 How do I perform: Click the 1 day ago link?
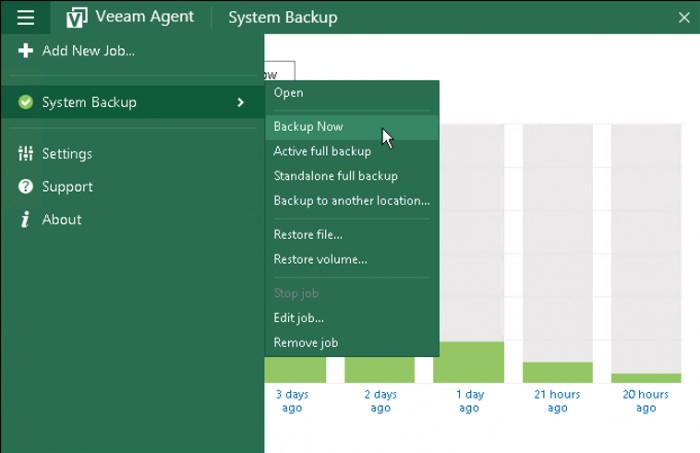coord(469,401)
